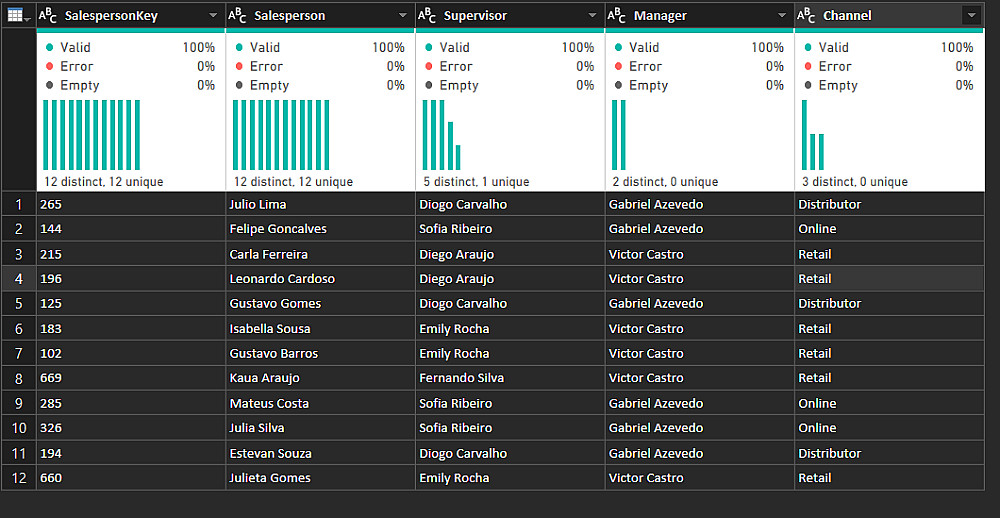Select row number 4
The width and height of the screenshot is (1000, 518).
pyautogui.click(x=18, y=279)
